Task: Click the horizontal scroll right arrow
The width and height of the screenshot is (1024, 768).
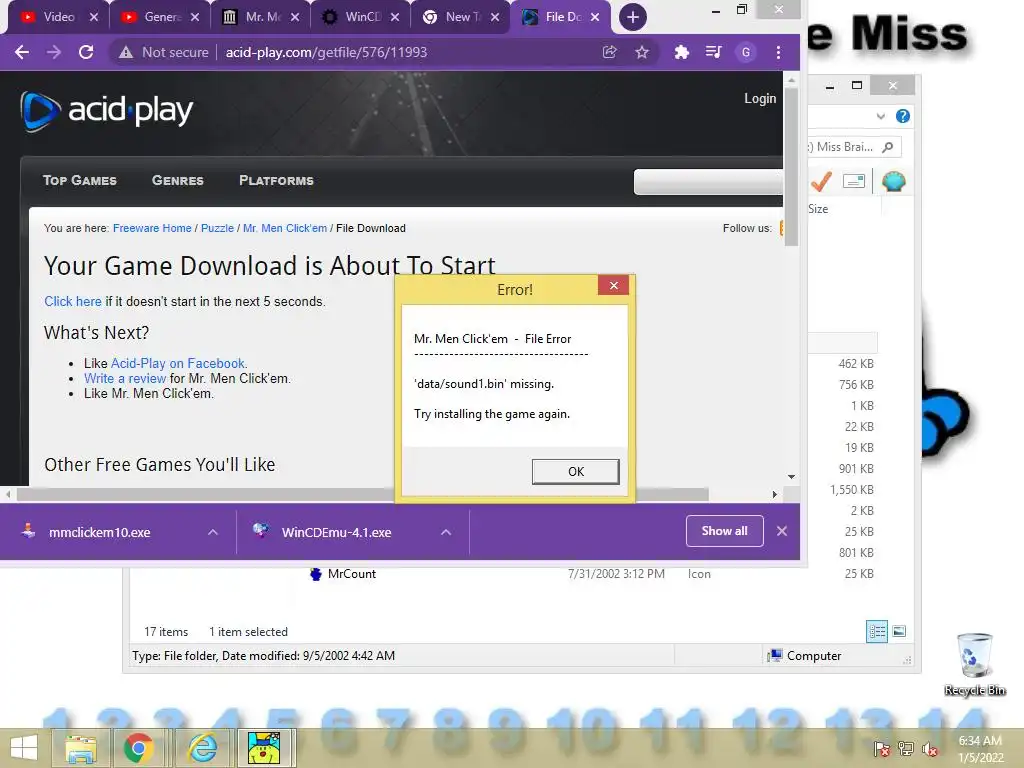Action: [x=775, y=494]
